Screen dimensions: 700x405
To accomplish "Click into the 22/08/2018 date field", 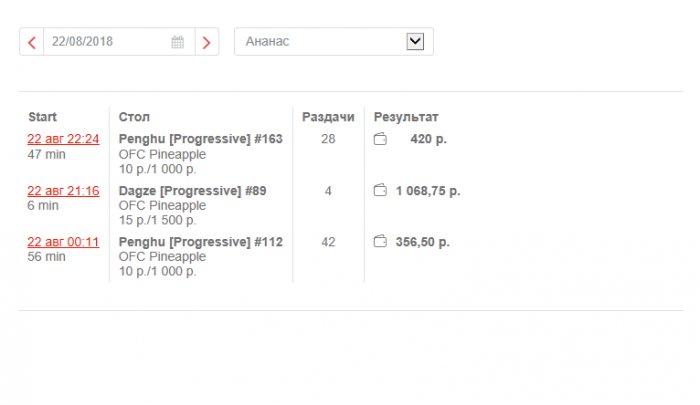I will tap(105, 42).
